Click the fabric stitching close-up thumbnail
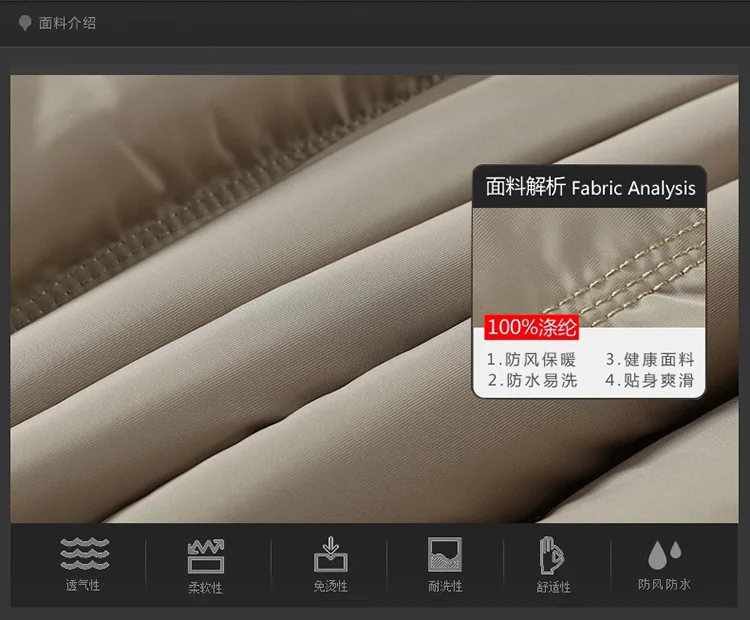 [589, 267]
